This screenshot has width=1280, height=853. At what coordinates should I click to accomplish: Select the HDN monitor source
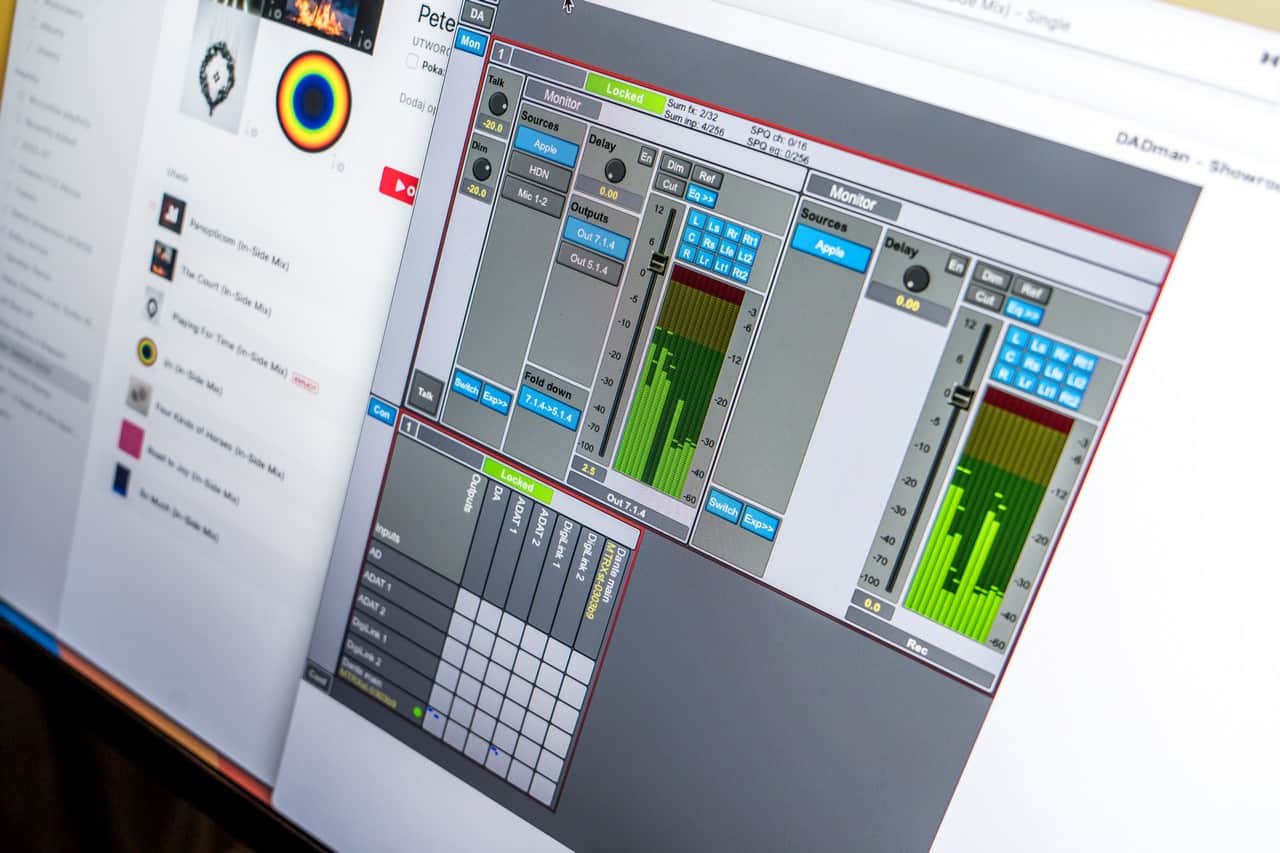click(x=540, y=171)
